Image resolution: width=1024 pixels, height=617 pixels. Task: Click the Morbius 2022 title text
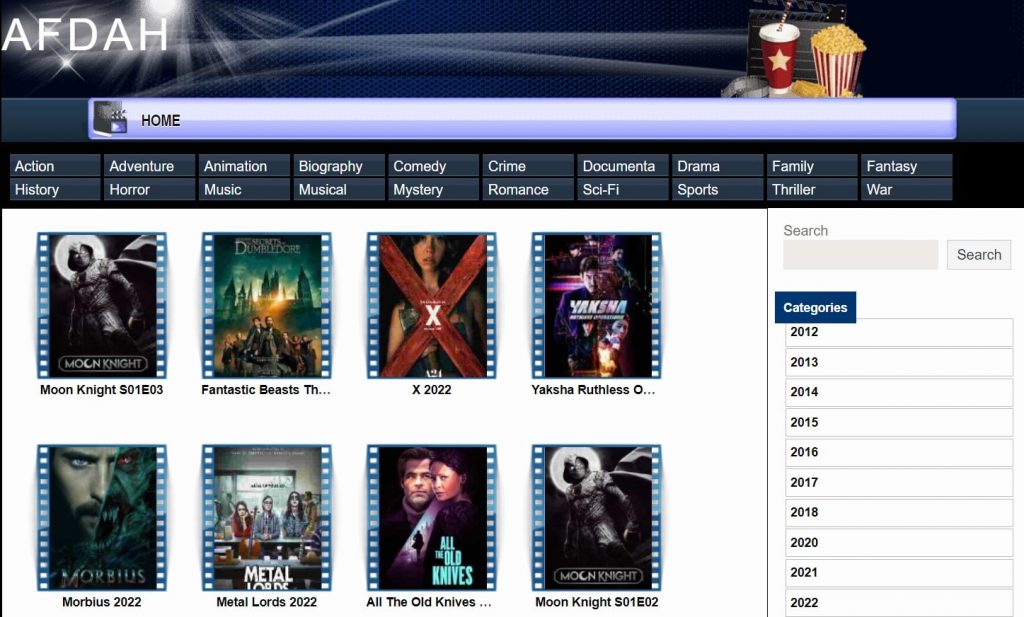102,602
